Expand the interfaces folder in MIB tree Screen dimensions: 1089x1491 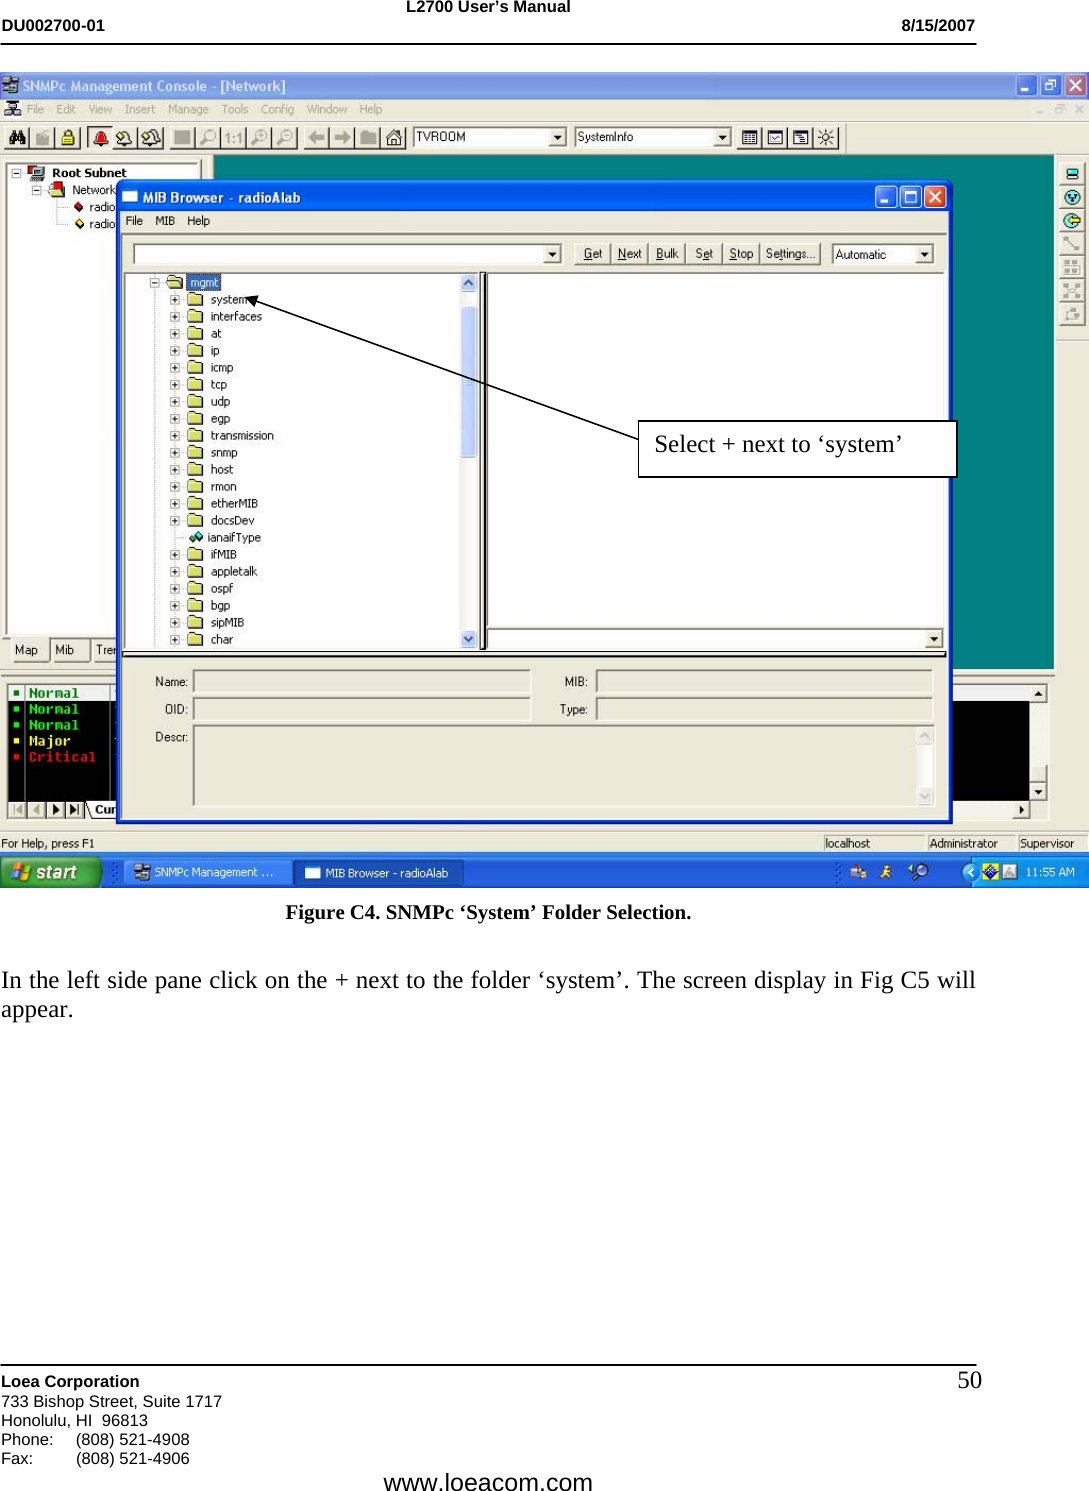tap(175, 317)
